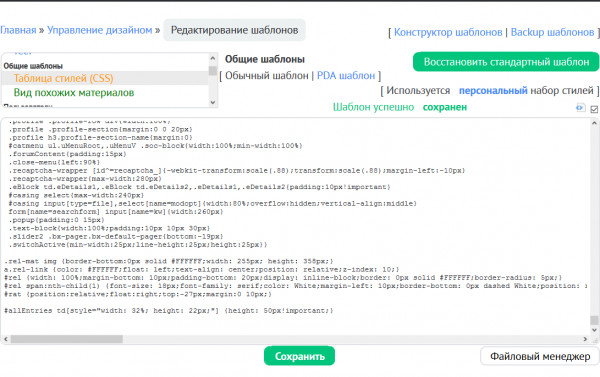The height and width of the screenshot is (377, 600).
Task: Click the .forumContent CSS line
Action: tap(67, 154)
